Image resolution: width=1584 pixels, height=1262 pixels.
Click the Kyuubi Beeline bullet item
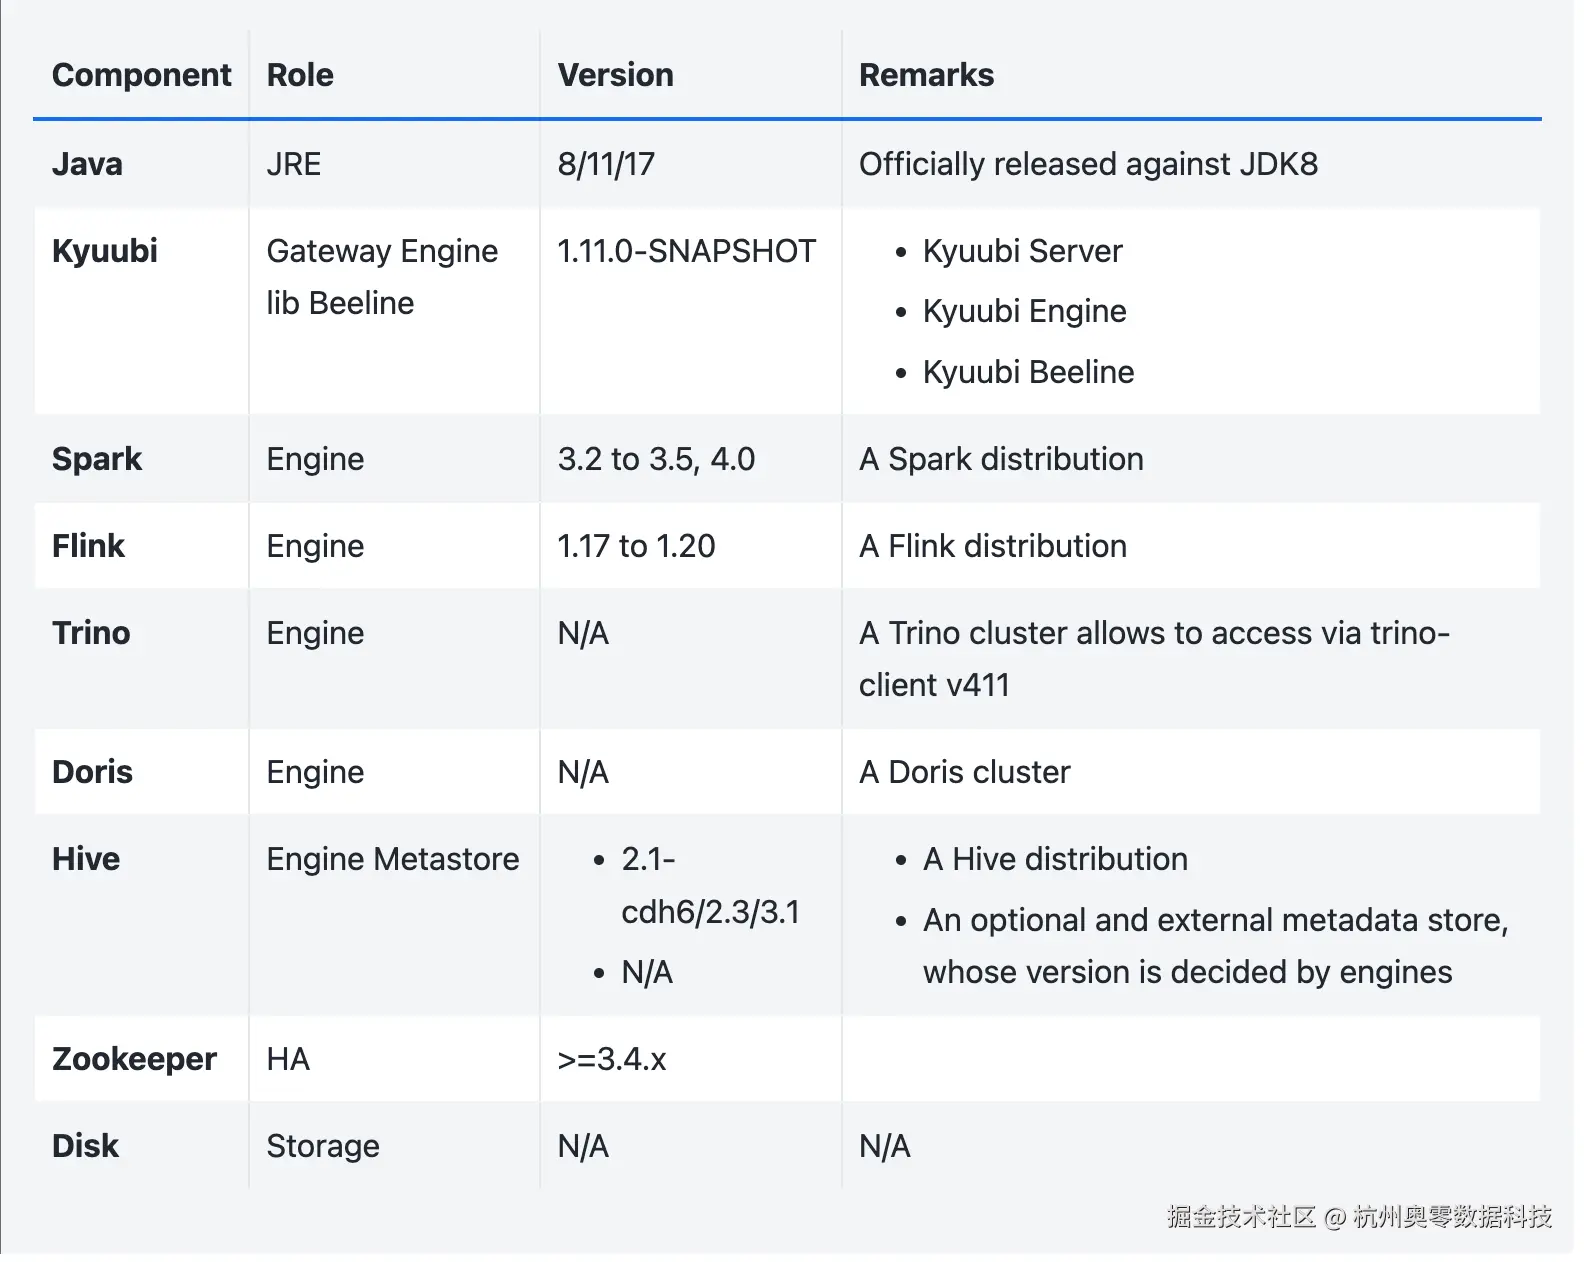click(1028, 372)
